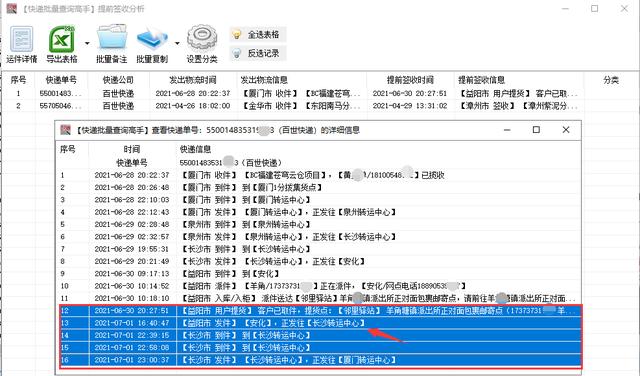Select detail row 8 正发往安化
Image resolution: width=640 pixels, height=376 pixels.
click(318, 261)
